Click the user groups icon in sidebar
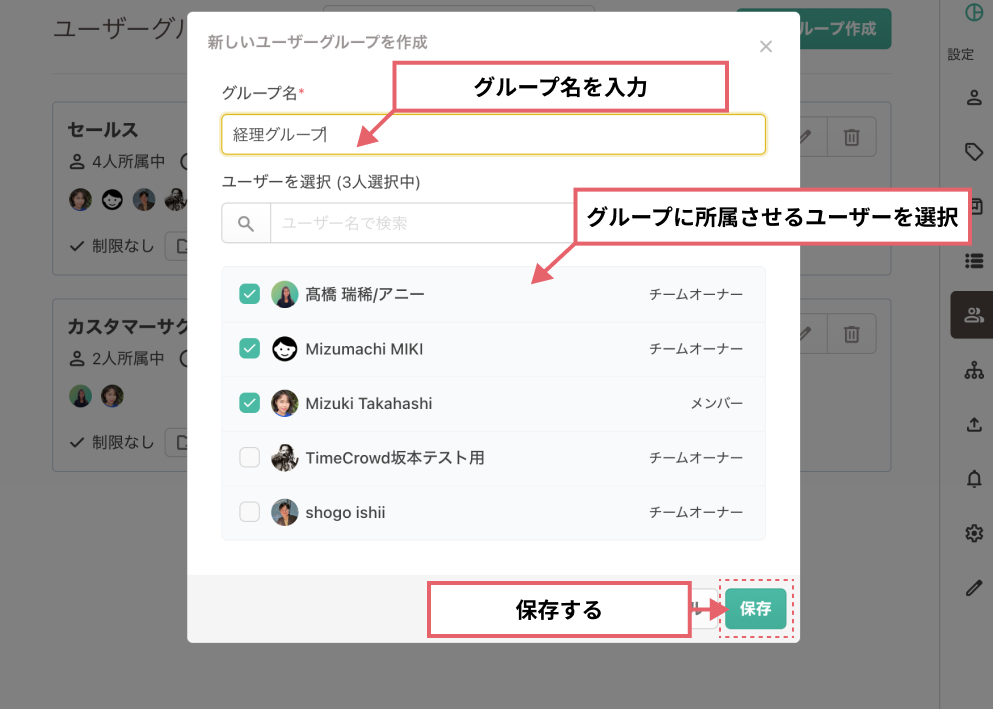993x709 pixels. tap(974, 314)
